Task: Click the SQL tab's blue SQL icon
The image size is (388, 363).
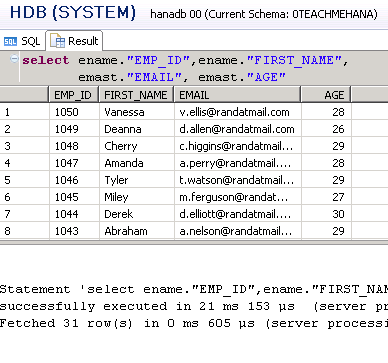Action: (10, 42)
